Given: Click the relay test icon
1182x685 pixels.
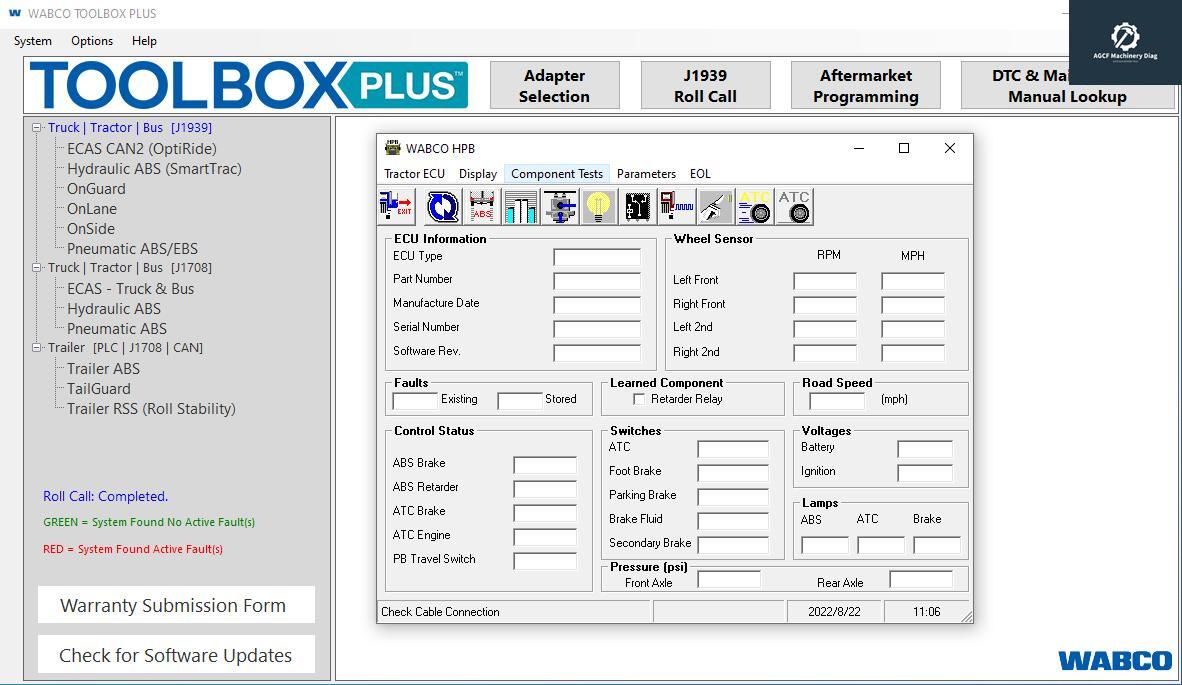Looking at the screenshot, I should (636, 206).
